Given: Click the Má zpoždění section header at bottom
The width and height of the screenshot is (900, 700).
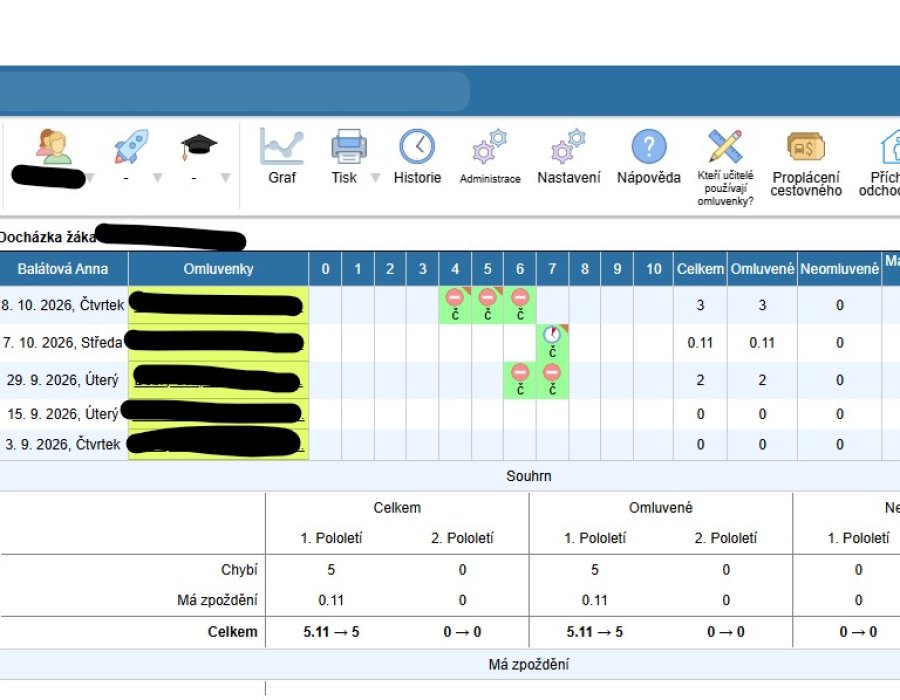Looking at the screenshot, I should pos(529,664).
